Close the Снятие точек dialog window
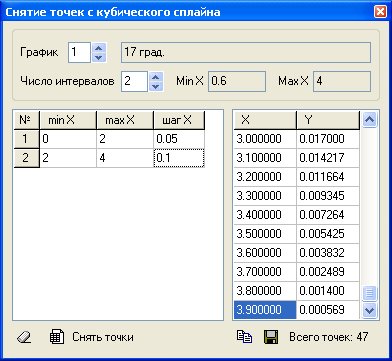The height and width of the screenshot is (361, 392). [x=380, y=12]
